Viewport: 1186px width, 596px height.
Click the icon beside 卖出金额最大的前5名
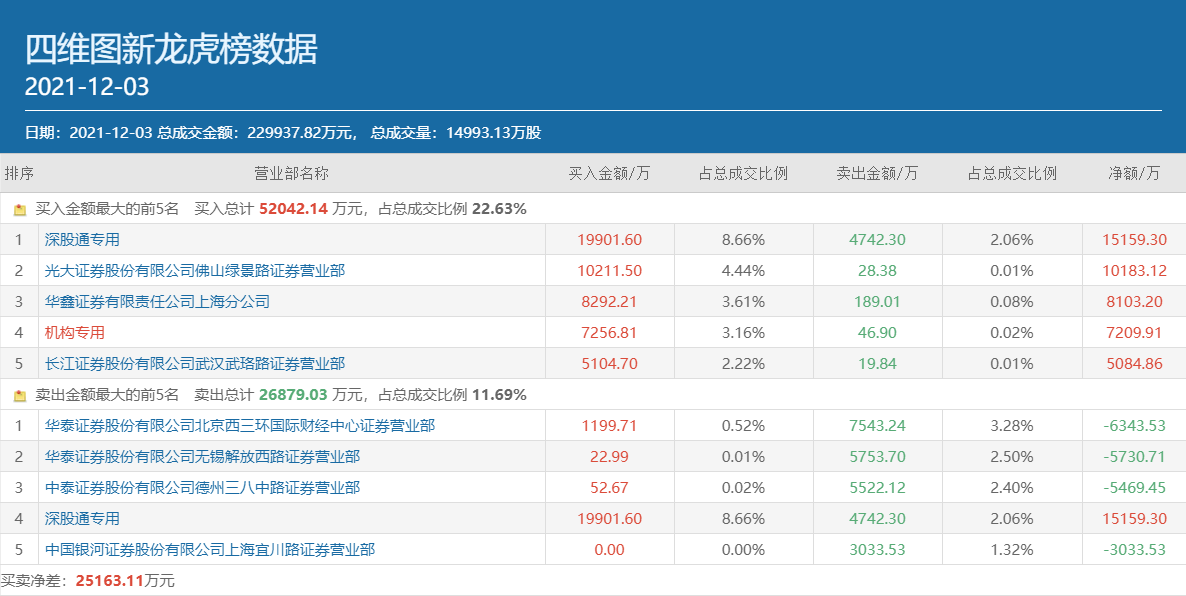click(x=20, y=395)
